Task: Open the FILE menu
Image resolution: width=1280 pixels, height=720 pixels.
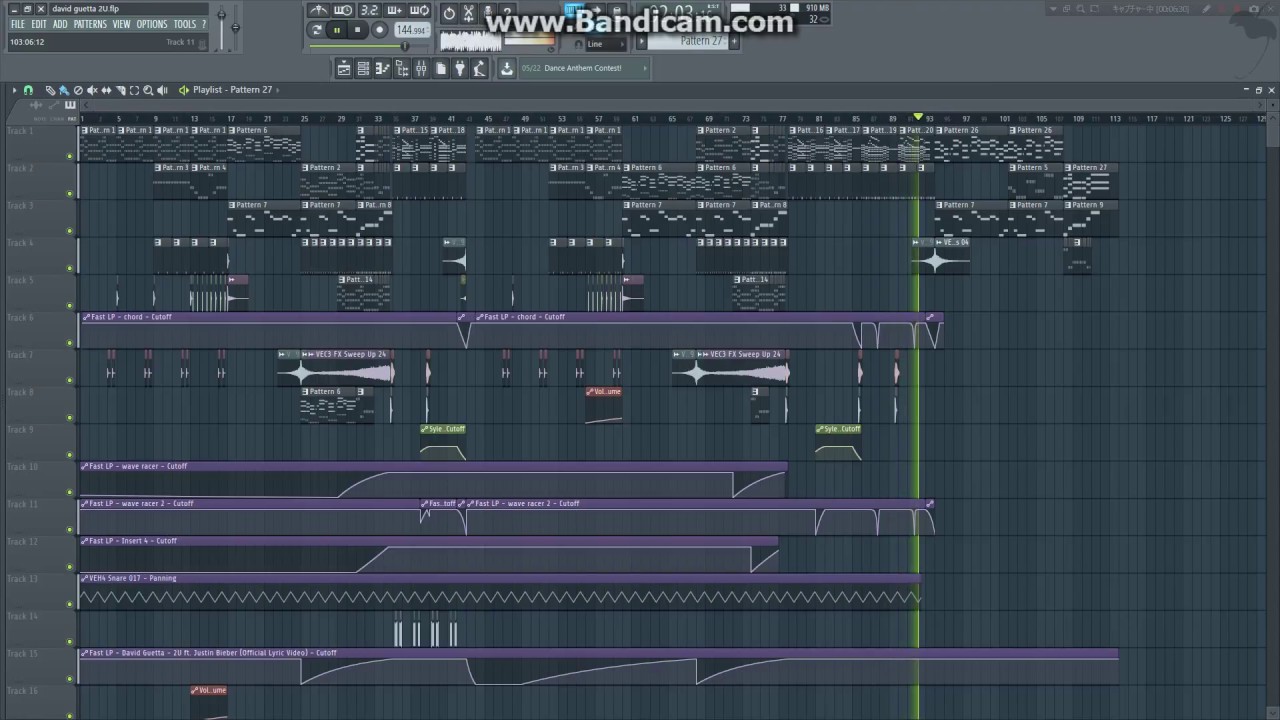Action: (17, 24)
